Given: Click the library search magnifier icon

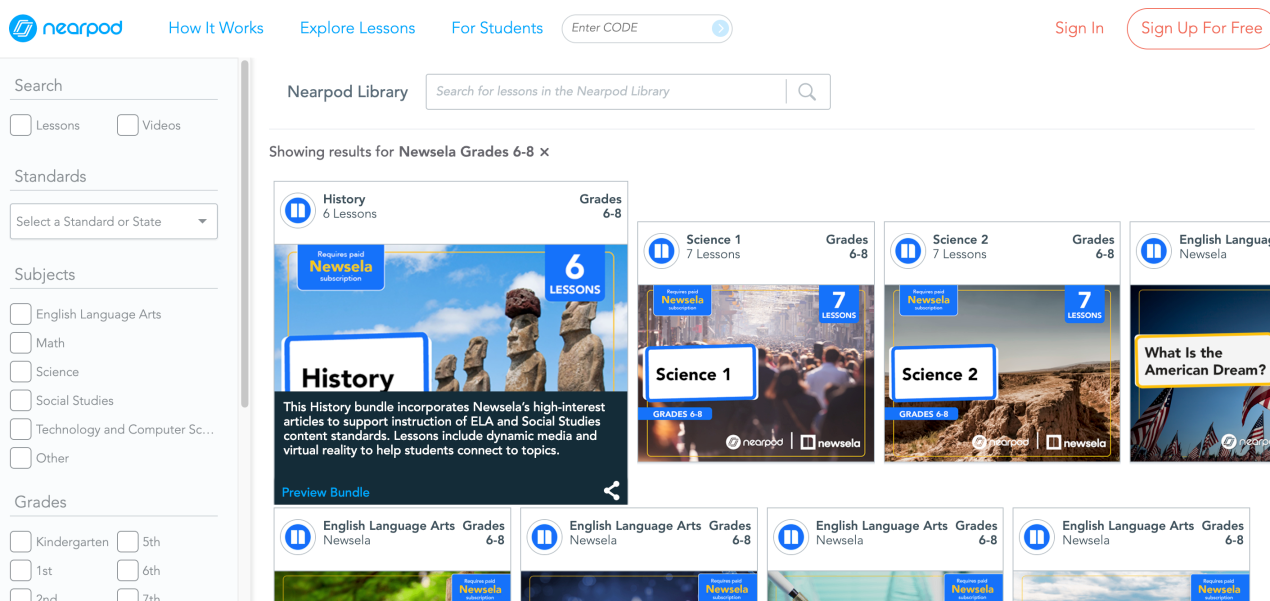Looking at the screenshot, I should coord(807,92).
